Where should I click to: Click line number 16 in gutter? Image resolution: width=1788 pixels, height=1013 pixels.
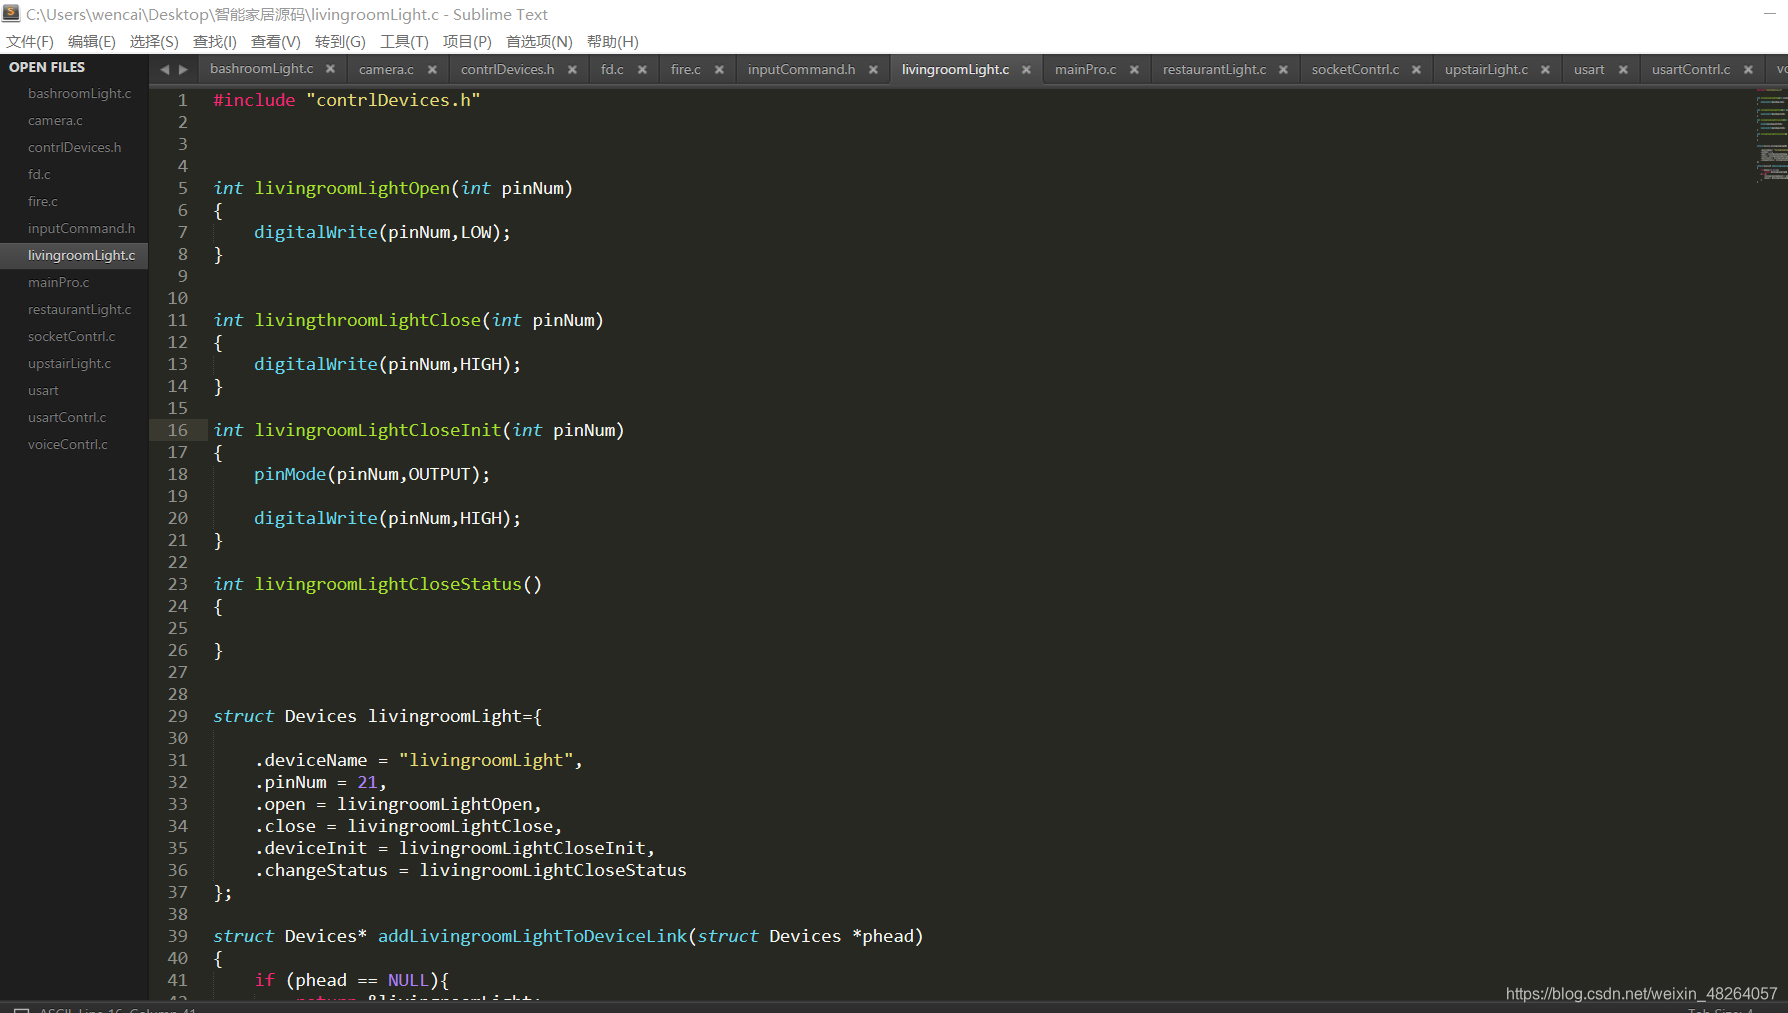click(x=178, y=430)
